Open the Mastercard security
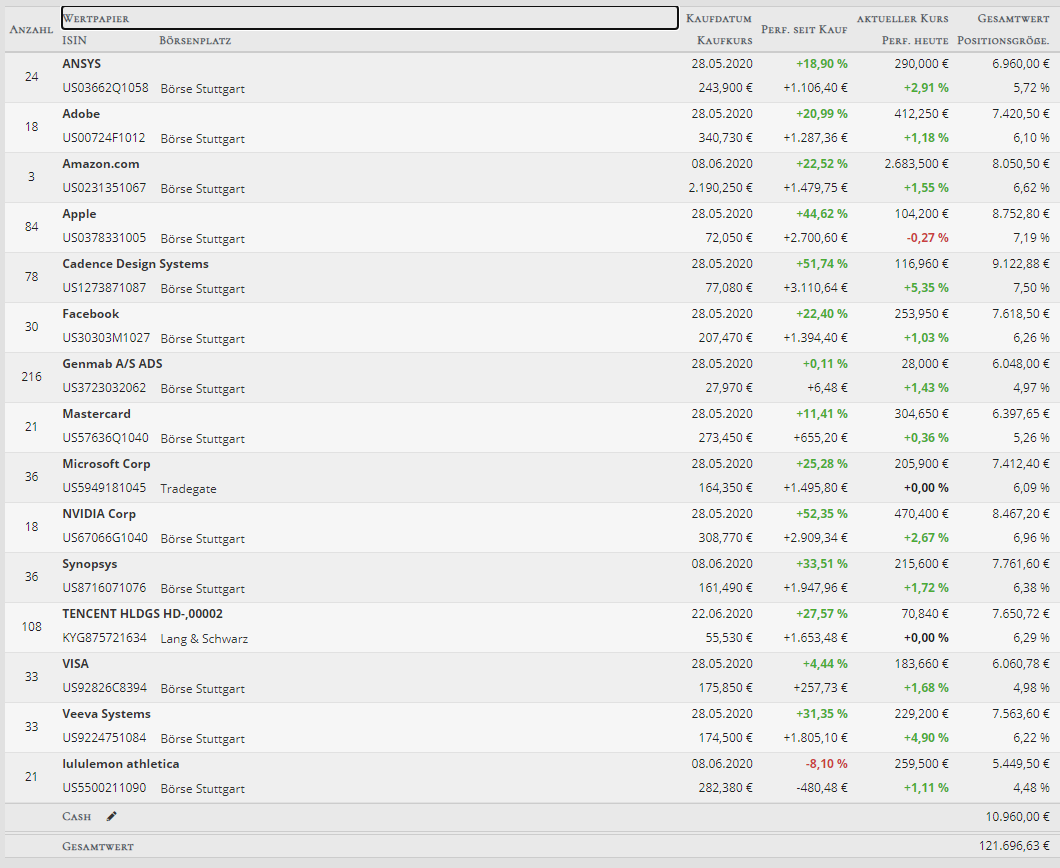Viewport: 1060px width, 868px height. [96, 414]
